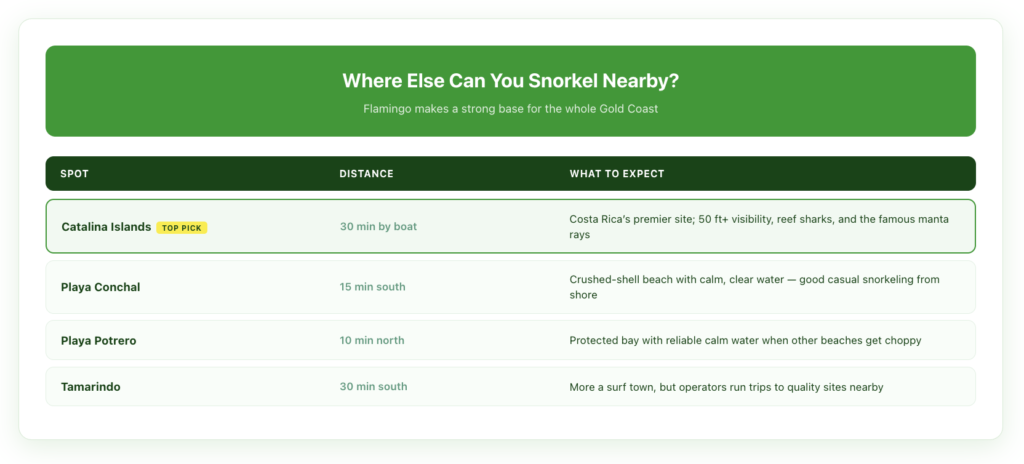Click the crushed-shell beach description text
The image size is (1024, 464).
tap(754, 287)
